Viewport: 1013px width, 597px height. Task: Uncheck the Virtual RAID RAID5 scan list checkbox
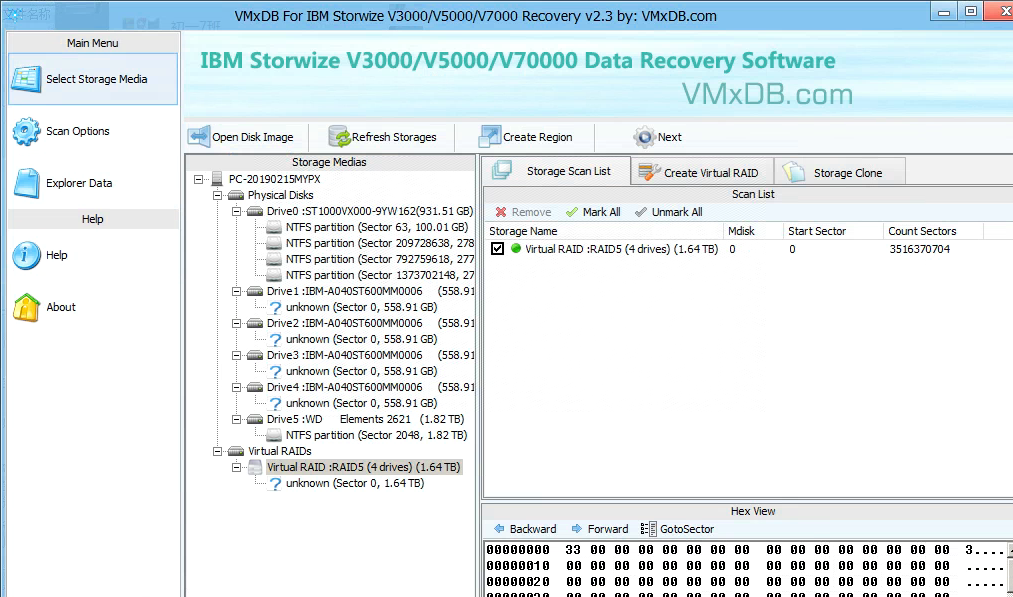pyautogui.click(x=497, y=249)
